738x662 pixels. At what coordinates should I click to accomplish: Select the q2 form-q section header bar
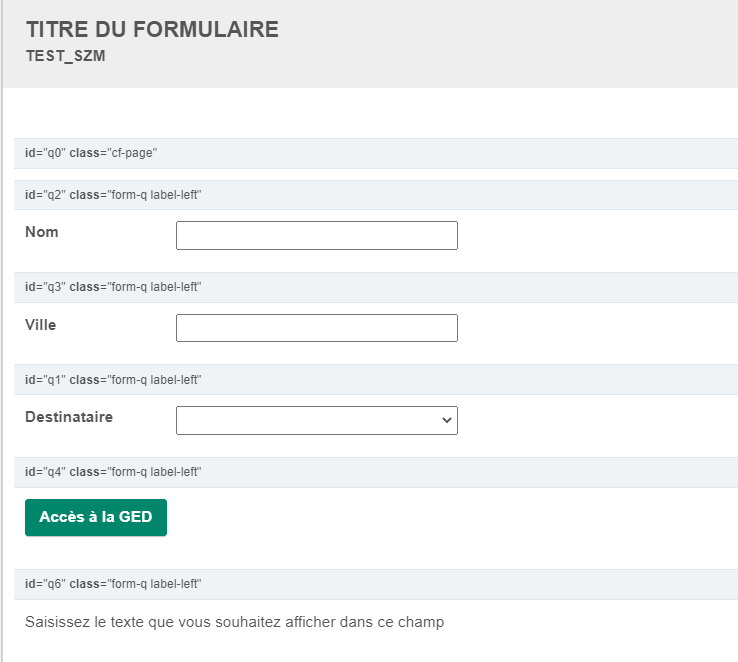376,195
